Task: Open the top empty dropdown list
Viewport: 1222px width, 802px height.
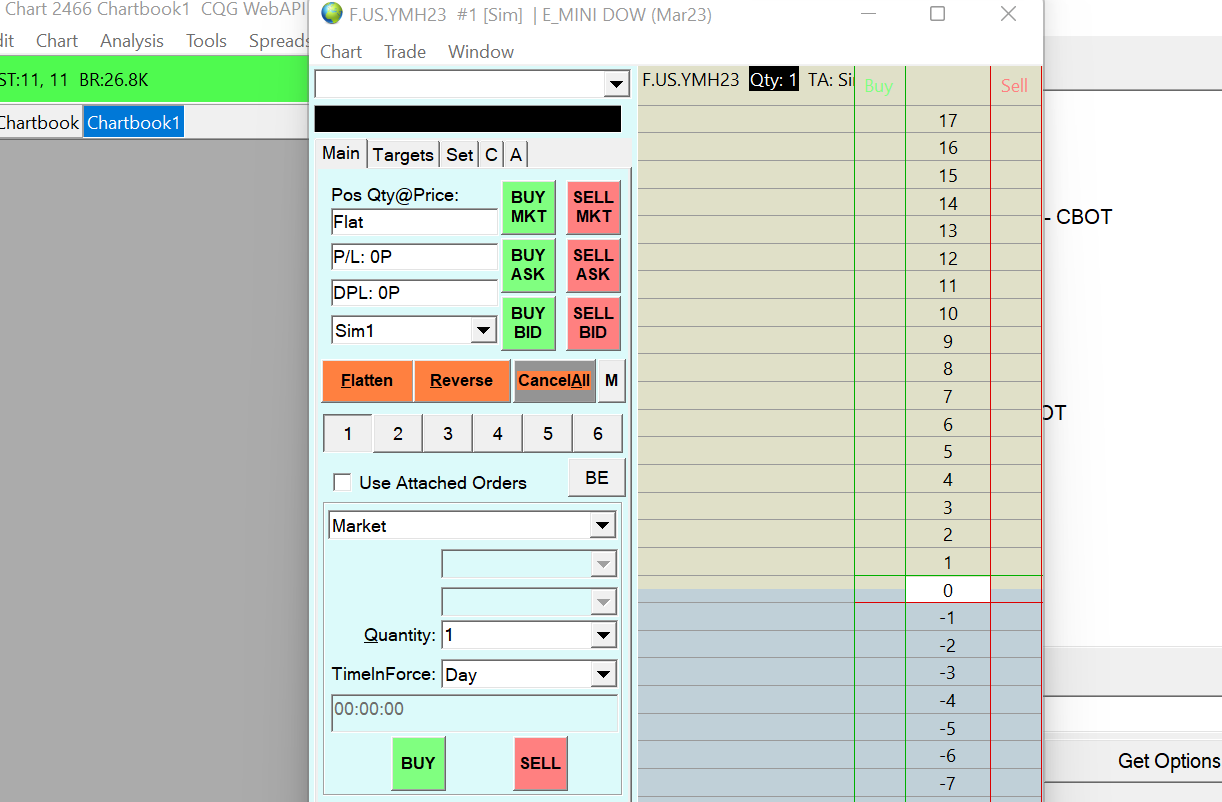Action: (616, 85)
